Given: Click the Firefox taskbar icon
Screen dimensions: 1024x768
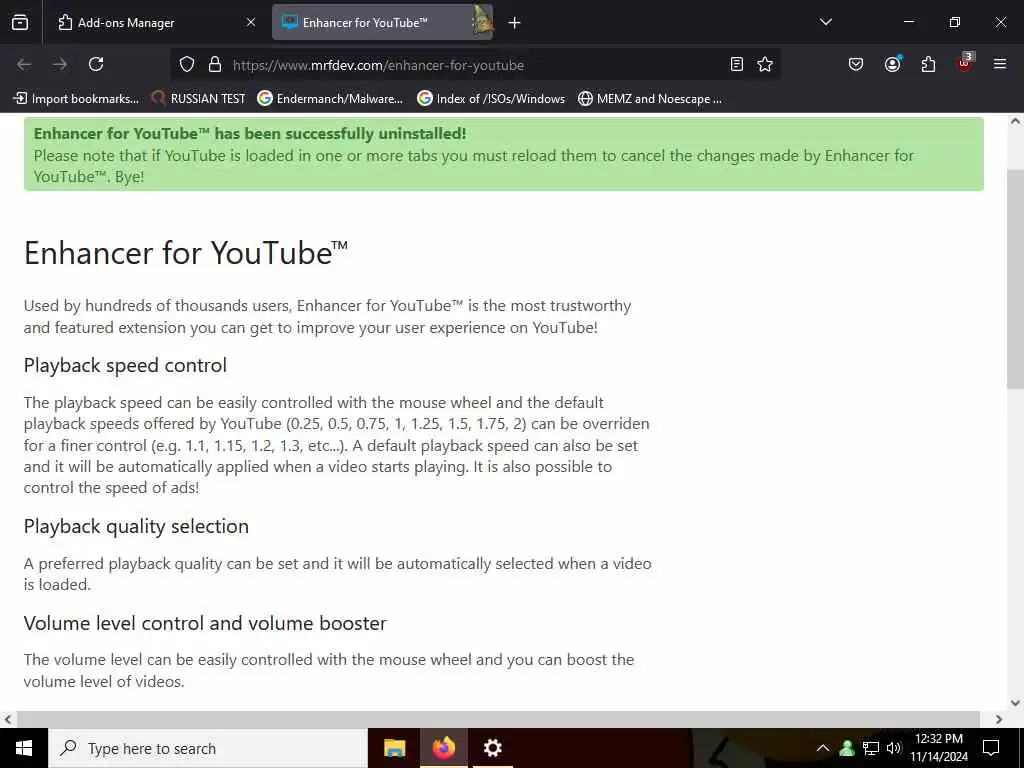Looking at the screenshot, I should click(443, 748).
